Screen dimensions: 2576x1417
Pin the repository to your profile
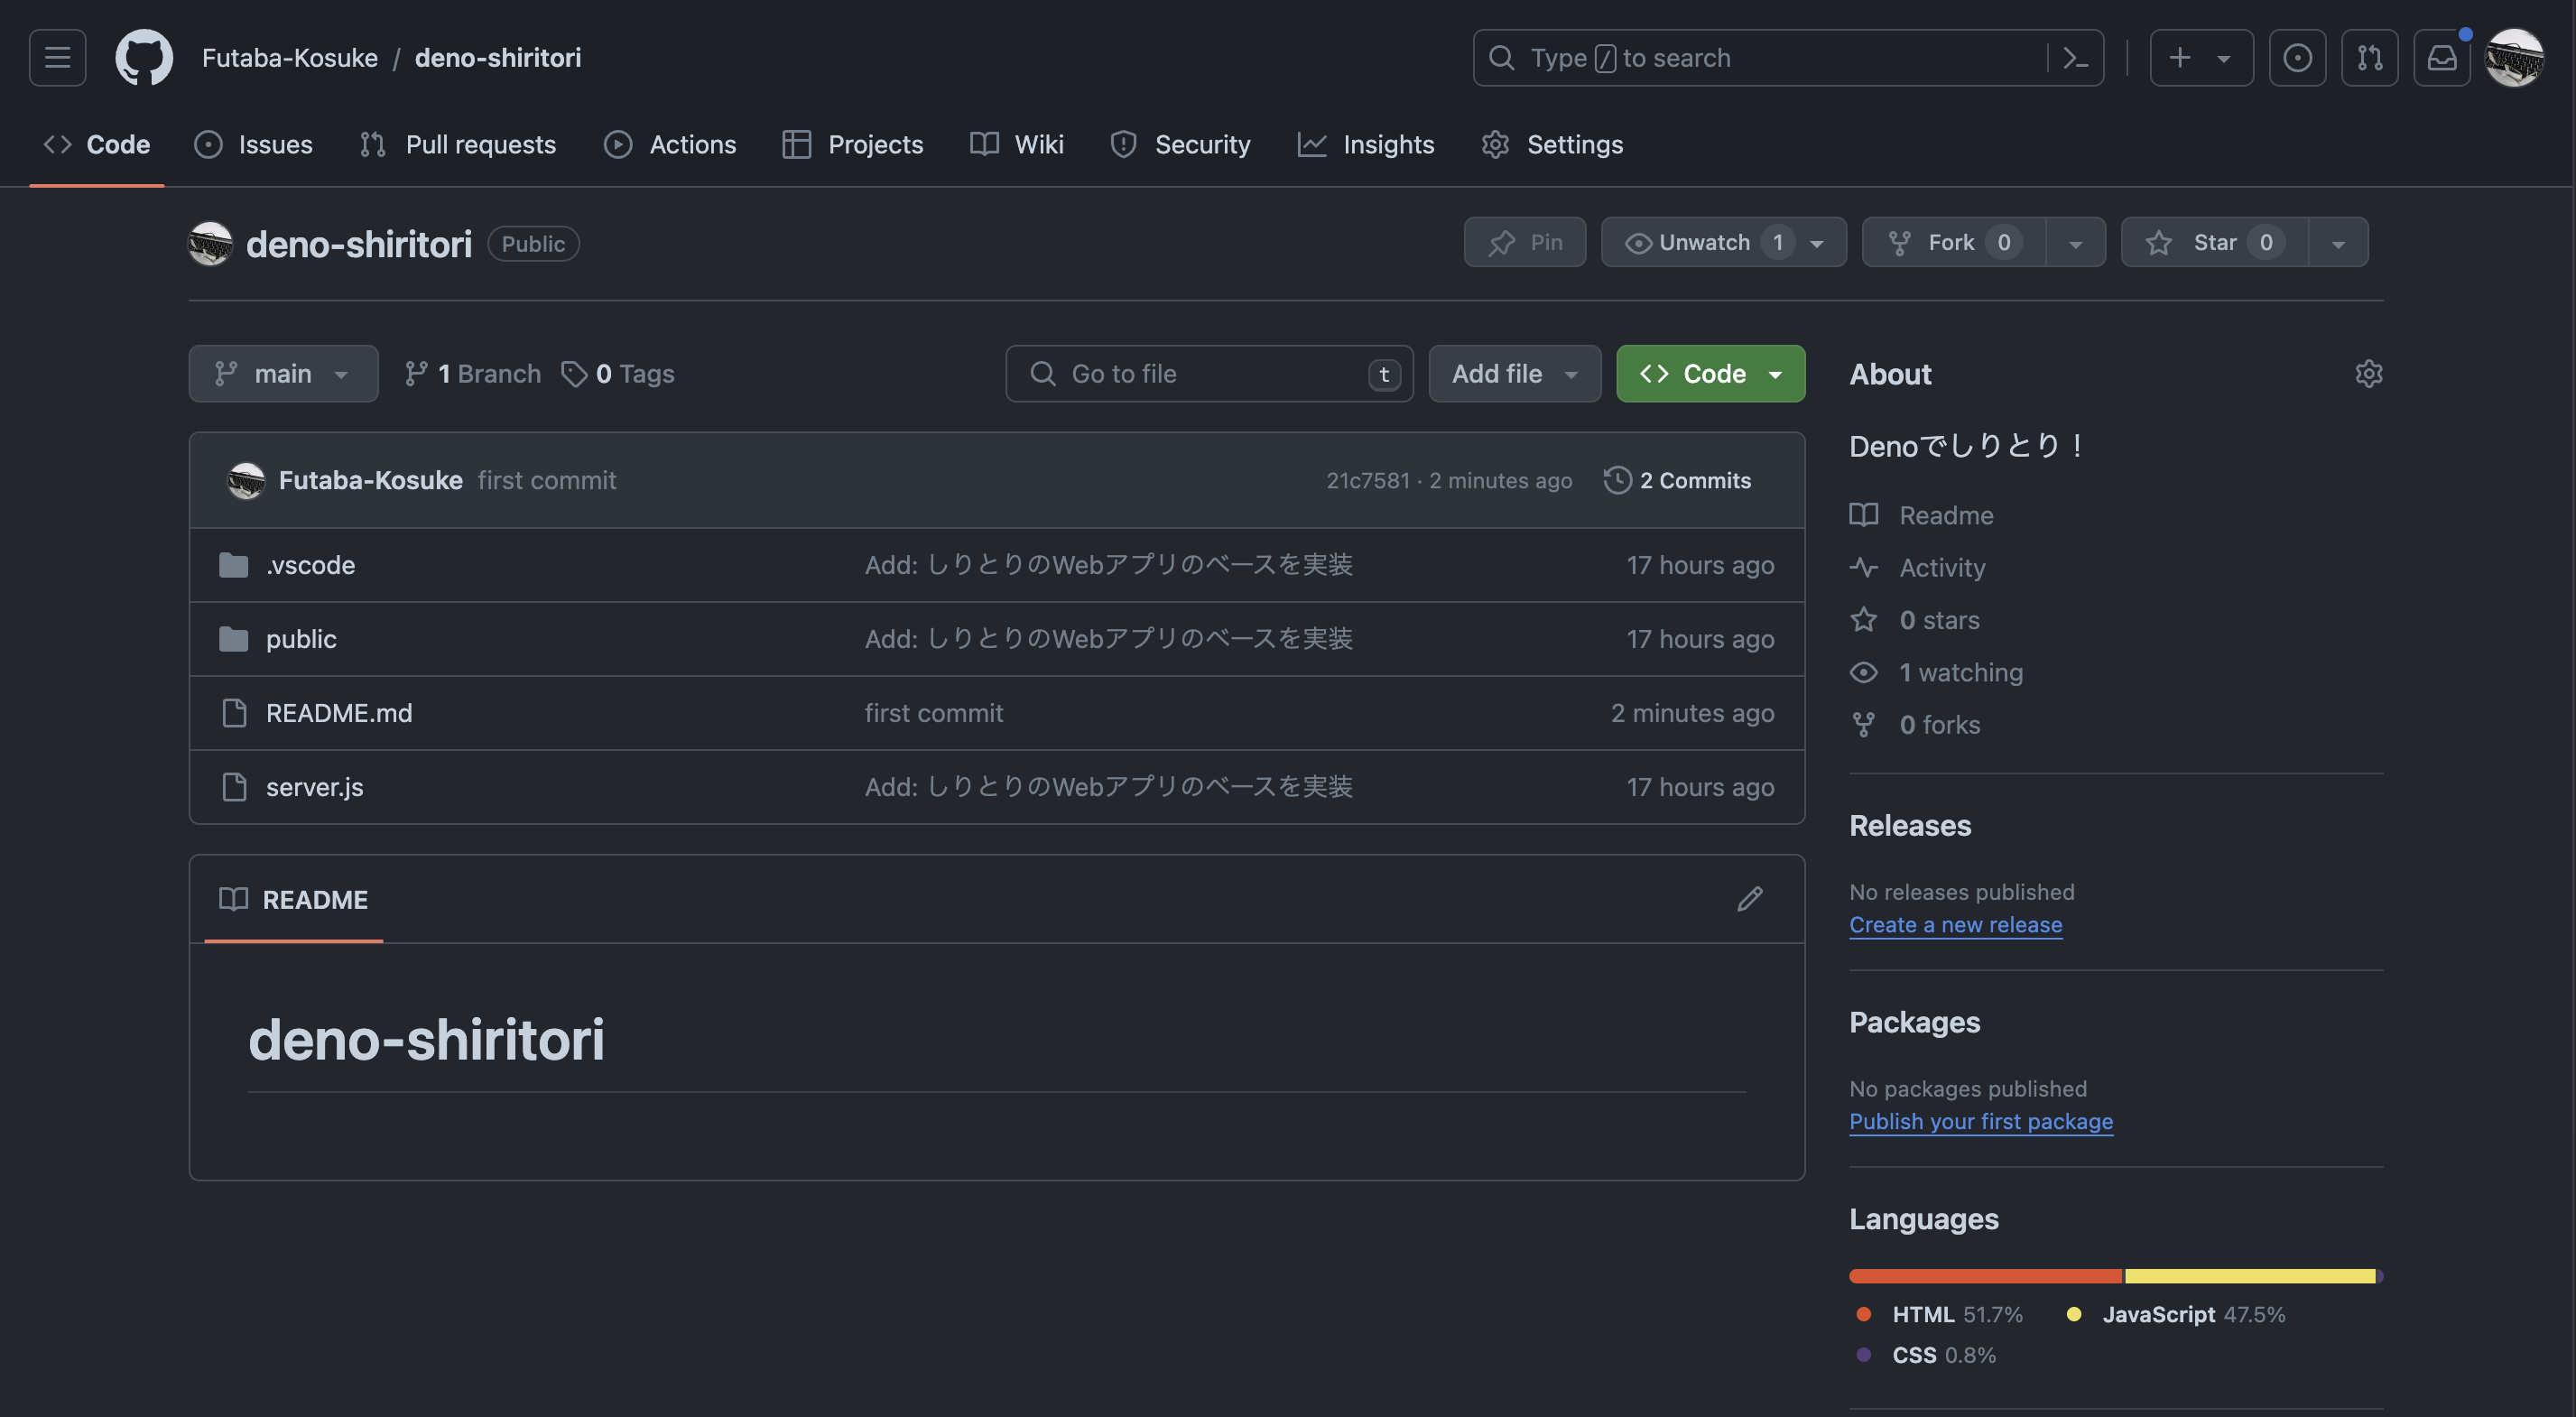pos(1524,243)
